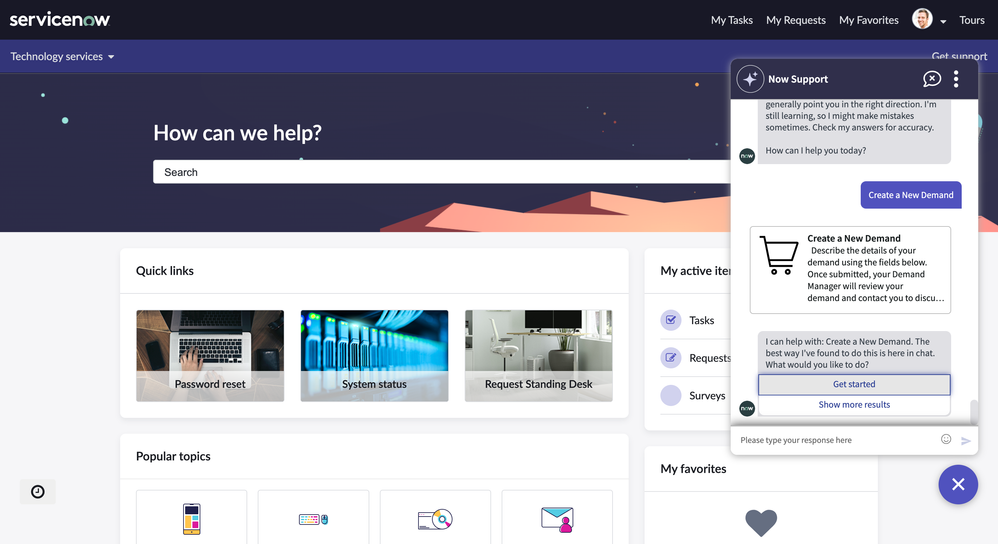The width and height of the screenshot is (998, 544).
Task: Expand the Technology services dropdown
Action: click(x=62, y=57)
